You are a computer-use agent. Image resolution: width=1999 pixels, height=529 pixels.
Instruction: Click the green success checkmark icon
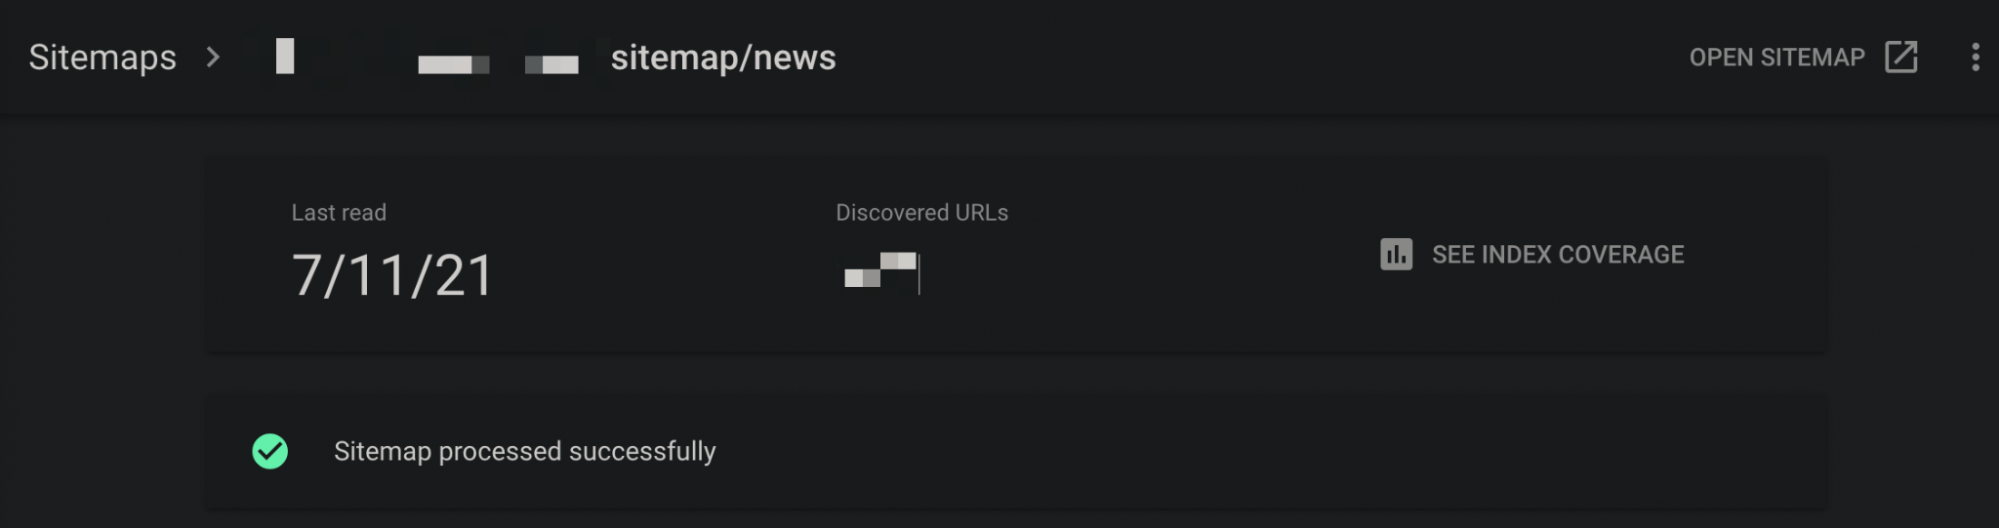click(x=270, y=451)
